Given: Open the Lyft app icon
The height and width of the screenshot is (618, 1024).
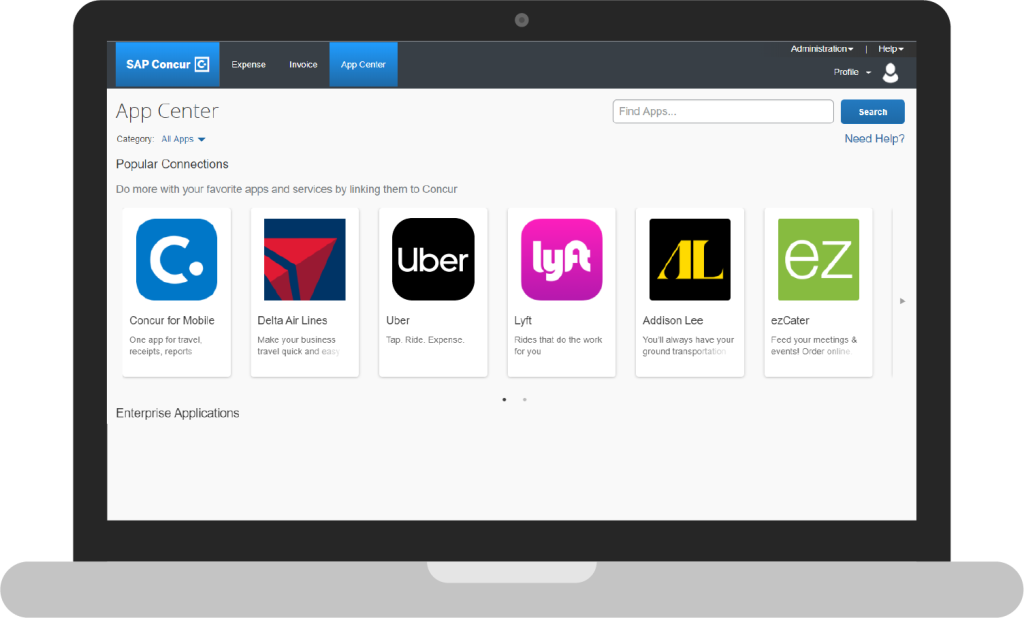Looking at the screenshot, I should point(562,259).
